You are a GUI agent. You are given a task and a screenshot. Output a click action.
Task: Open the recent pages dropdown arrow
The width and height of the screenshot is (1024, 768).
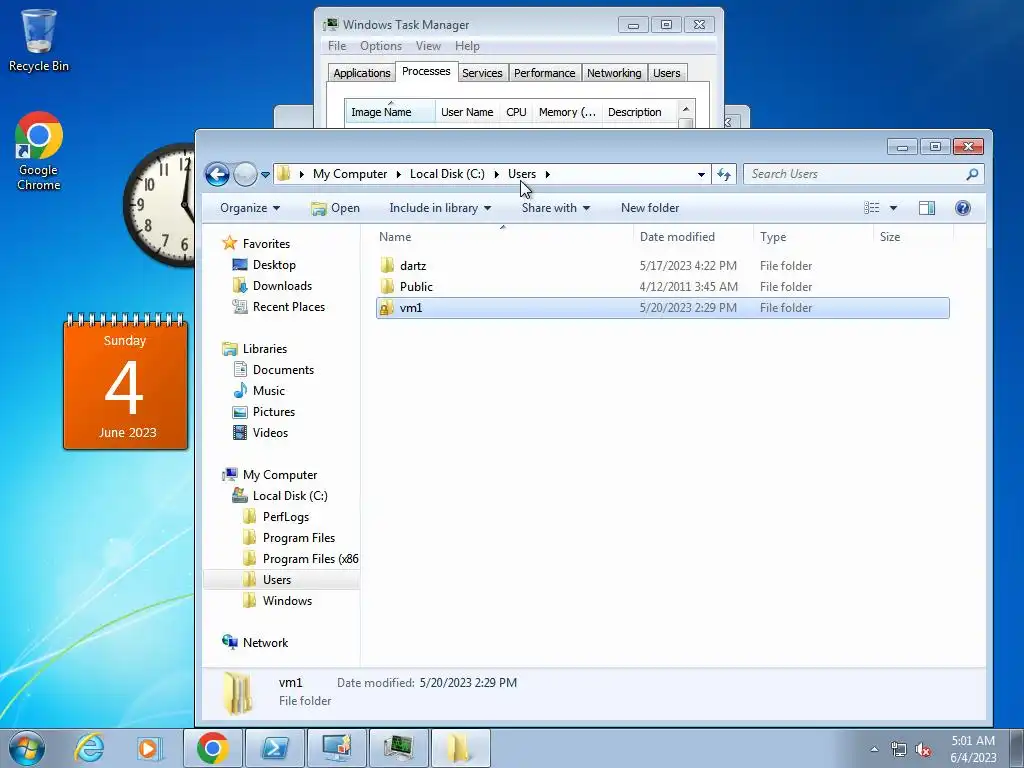click(265, 174)
